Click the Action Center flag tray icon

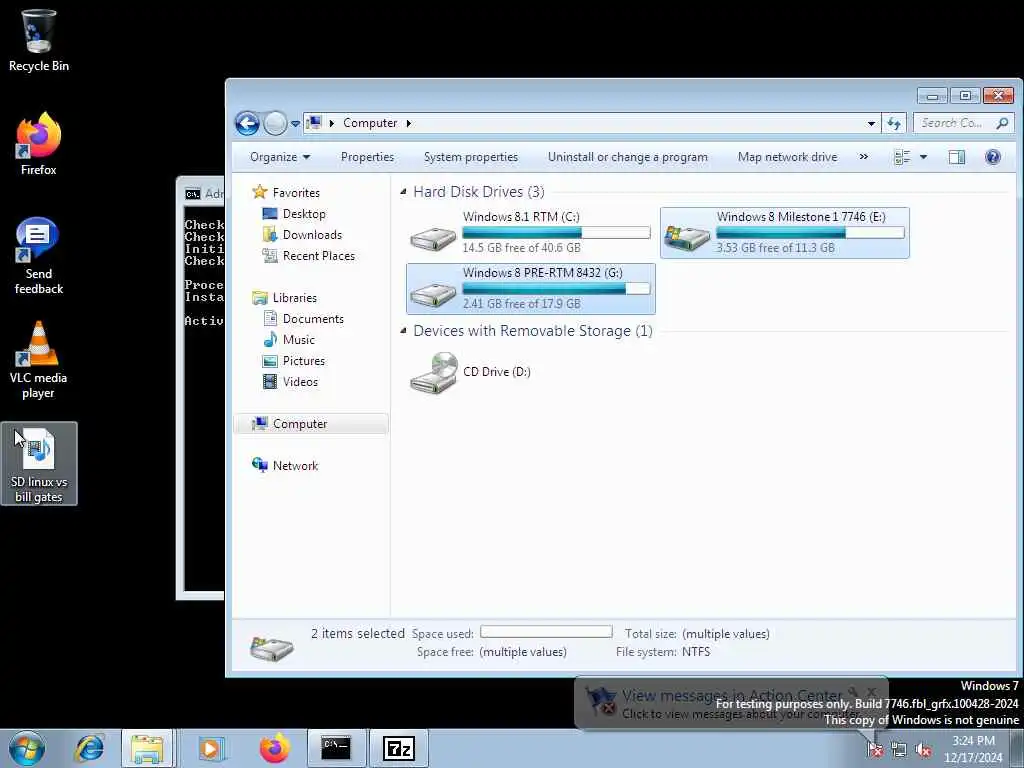(x=875, y=750)
